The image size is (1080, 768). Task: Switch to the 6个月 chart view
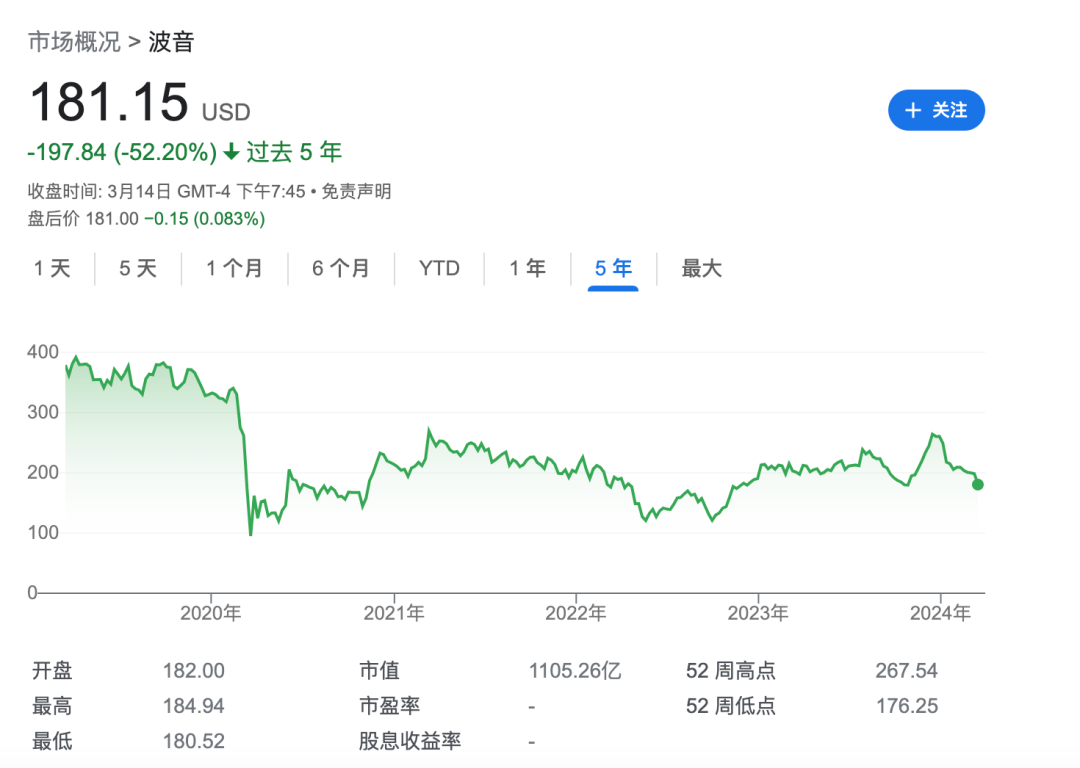341,268
